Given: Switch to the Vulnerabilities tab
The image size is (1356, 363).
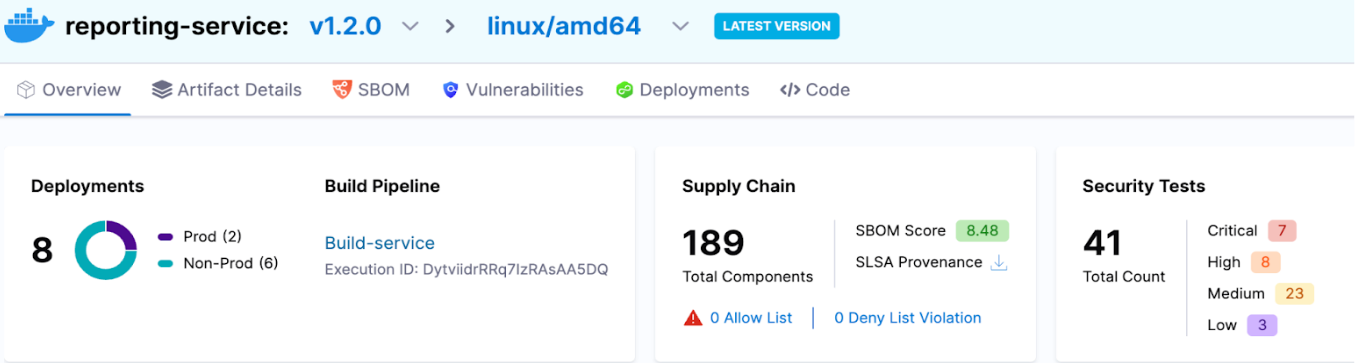Looking at the screenshot, I should 513,90.
